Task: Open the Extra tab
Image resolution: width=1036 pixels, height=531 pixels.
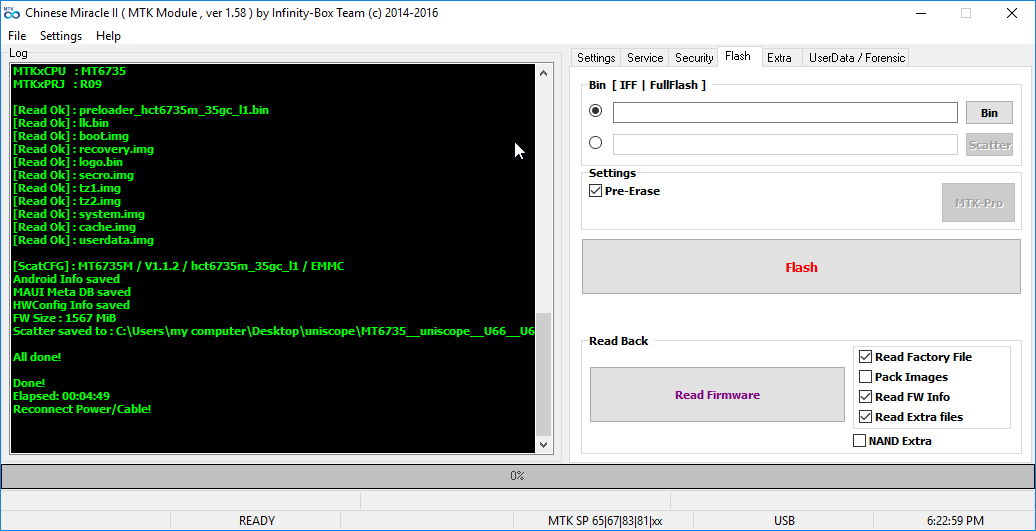Action: 779,58
